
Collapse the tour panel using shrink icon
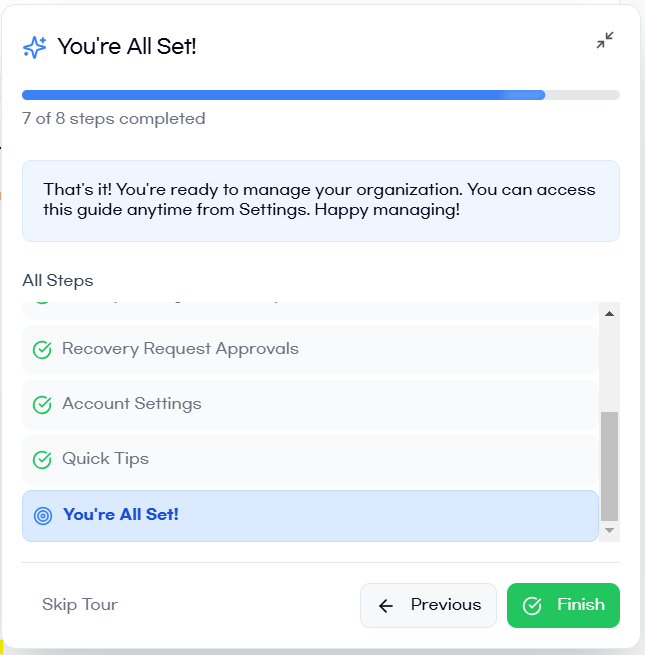click(x=605, y=41)
